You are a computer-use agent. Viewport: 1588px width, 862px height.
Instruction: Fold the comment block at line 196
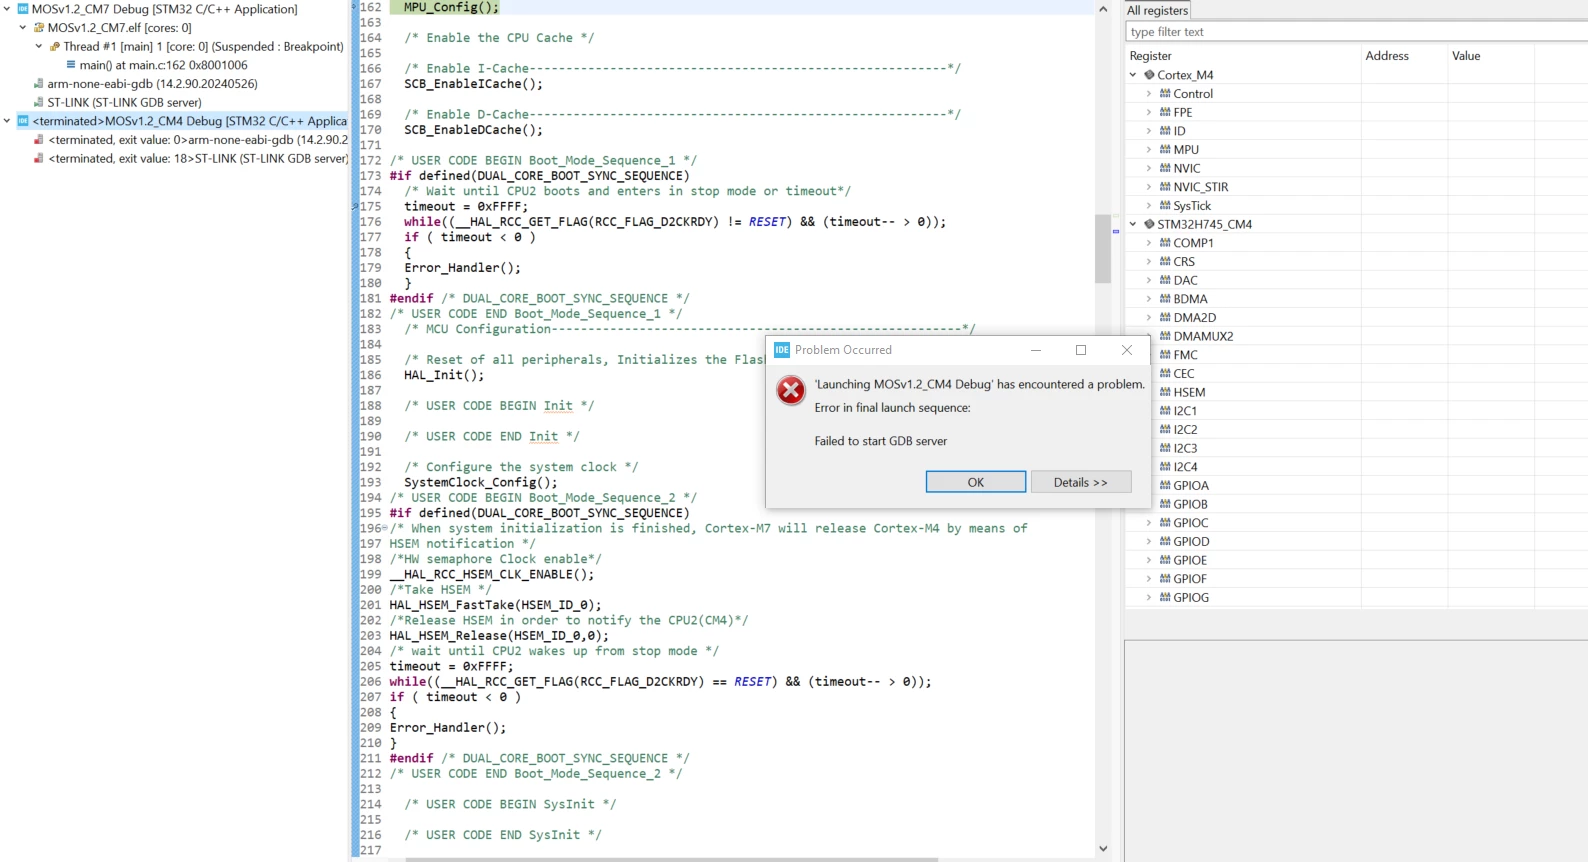pyautogui.click(x=384, y=528)
